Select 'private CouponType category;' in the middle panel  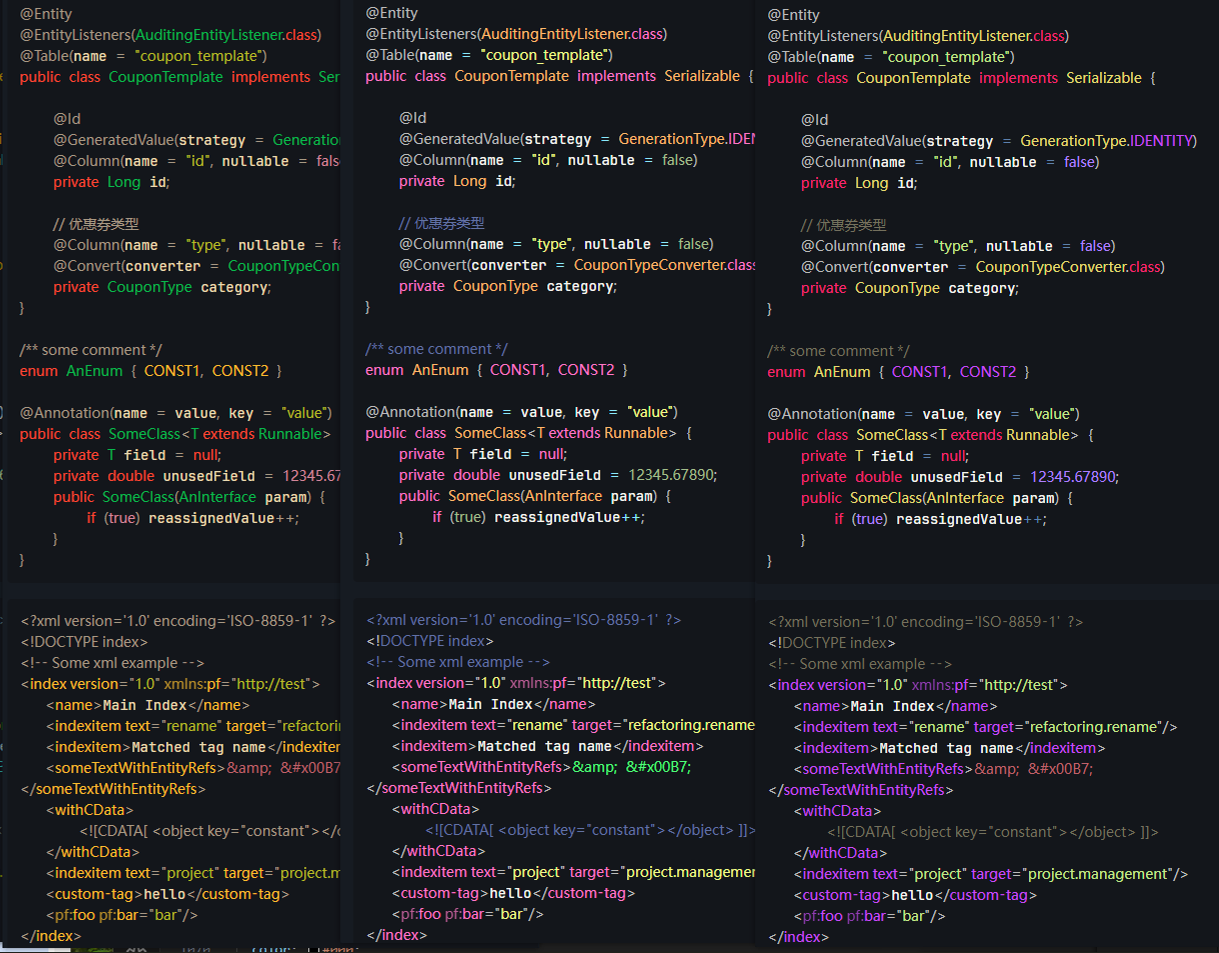point(508,286)
